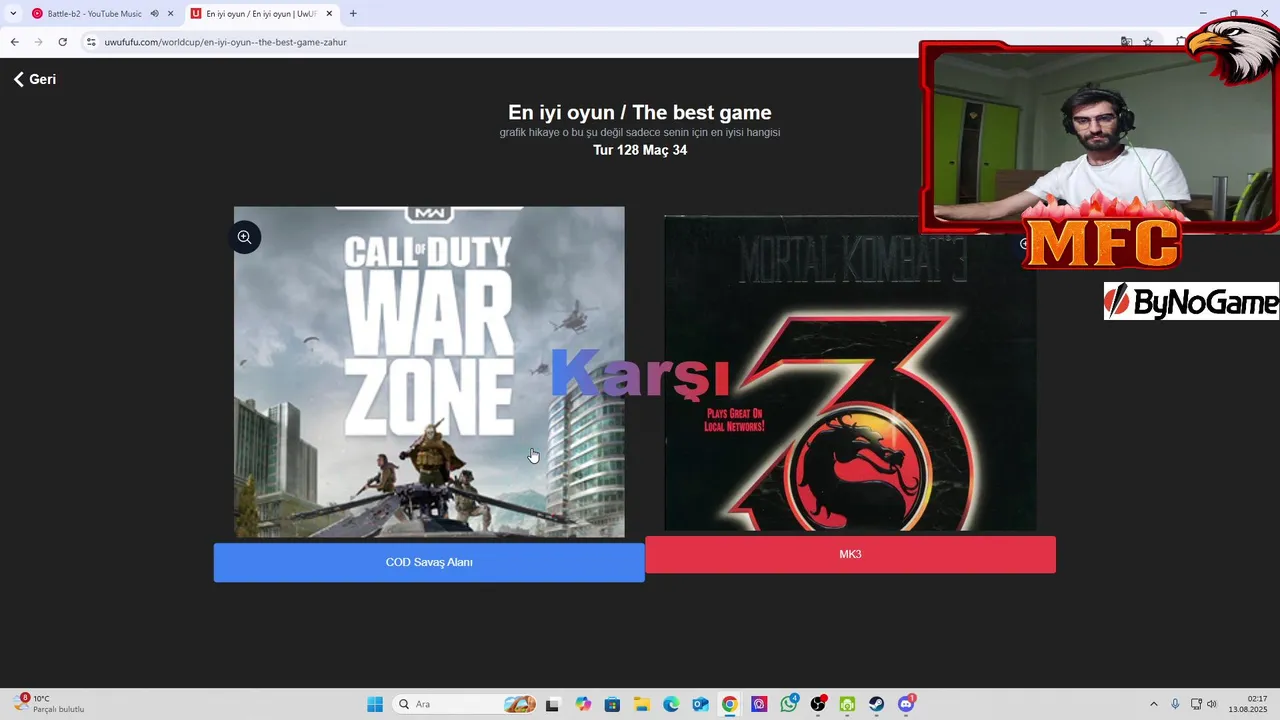Image resolution: width=1280 pixels, height=720 pixels.
Task: Open the weather widget showing 10°C
Action: pyautogui.click(x=48, y=704)
